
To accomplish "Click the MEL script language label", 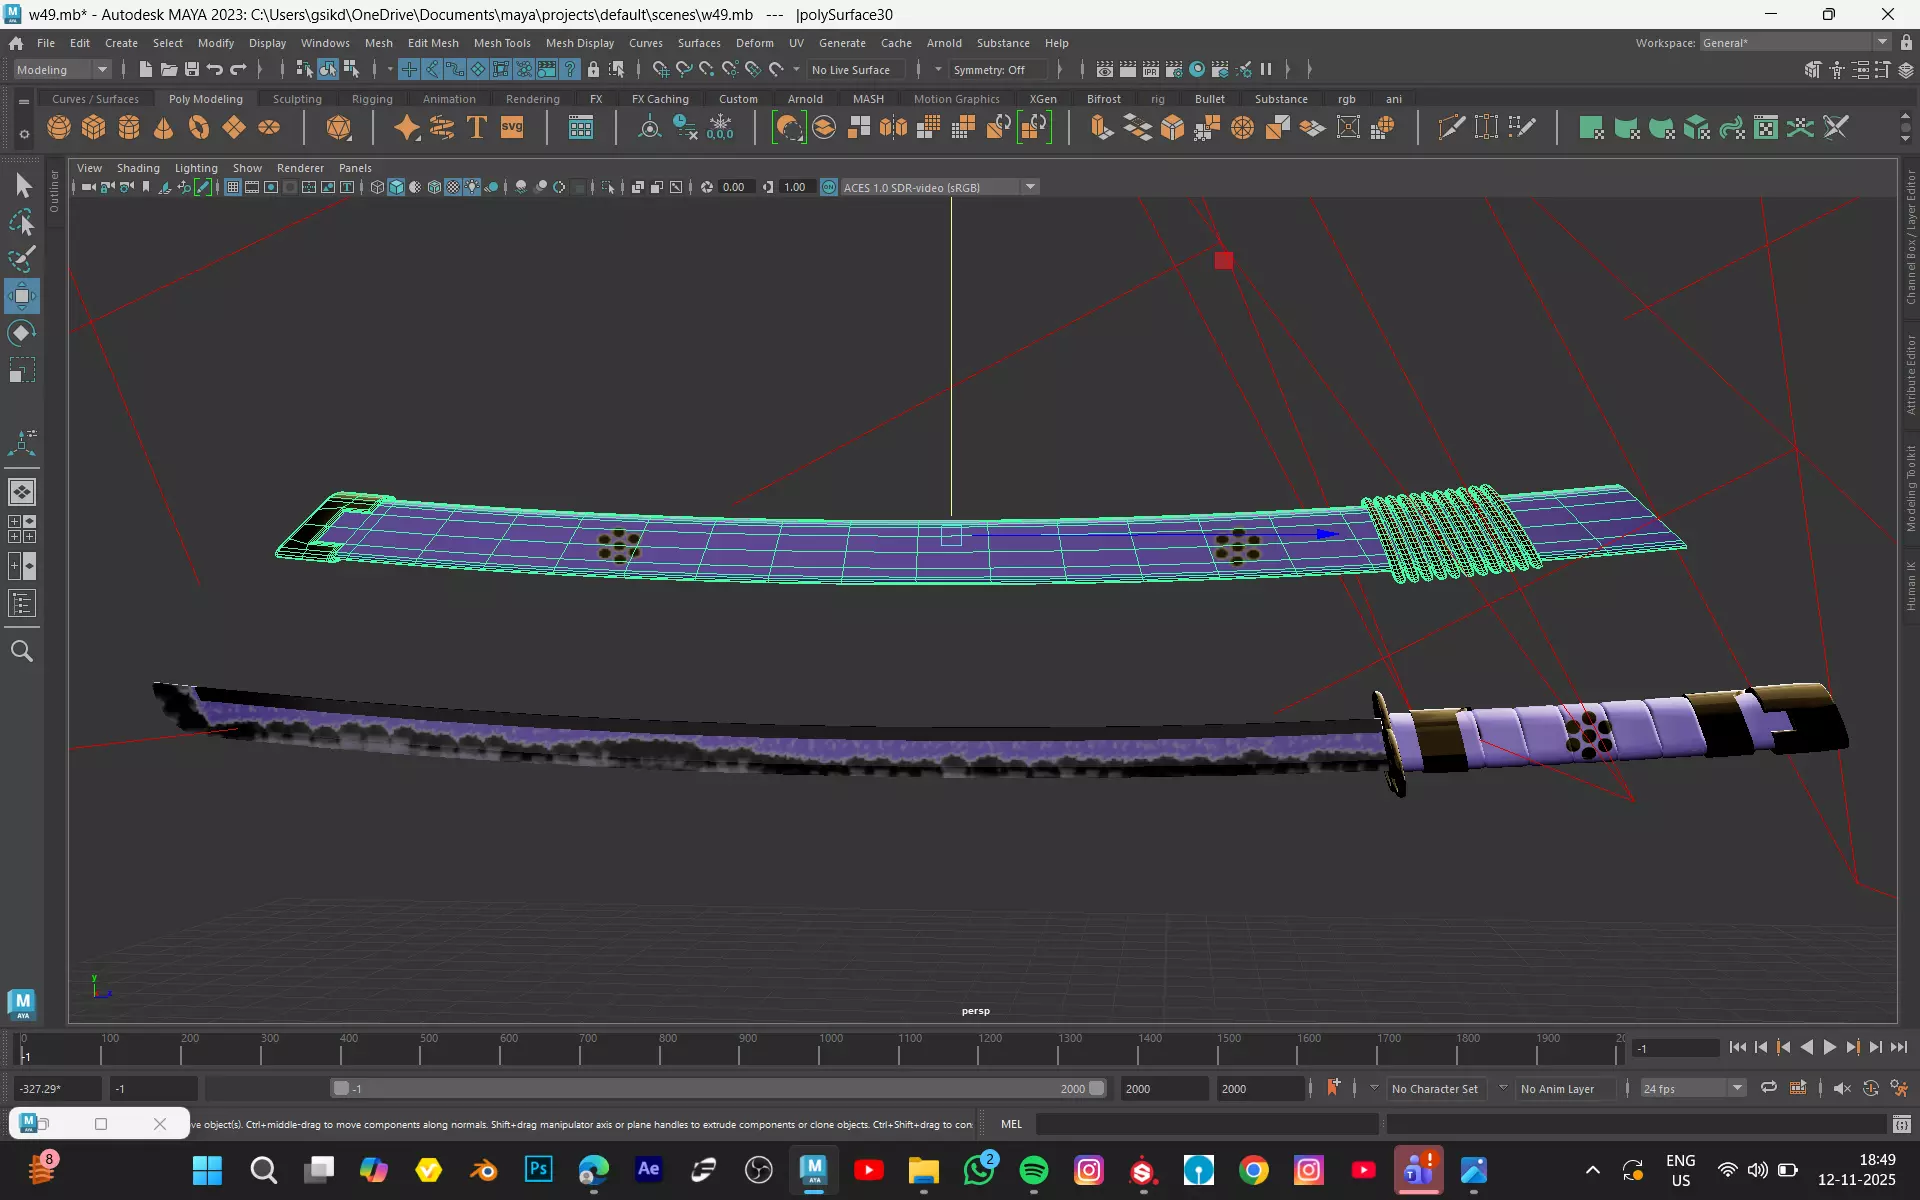I will tap(1011, 1124).
